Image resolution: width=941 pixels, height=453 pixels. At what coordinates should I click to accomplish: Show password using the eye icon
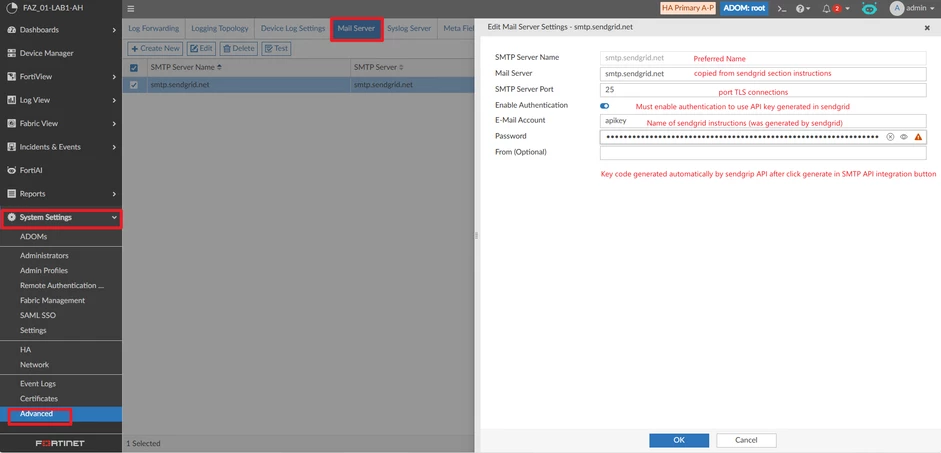point(904,137)
